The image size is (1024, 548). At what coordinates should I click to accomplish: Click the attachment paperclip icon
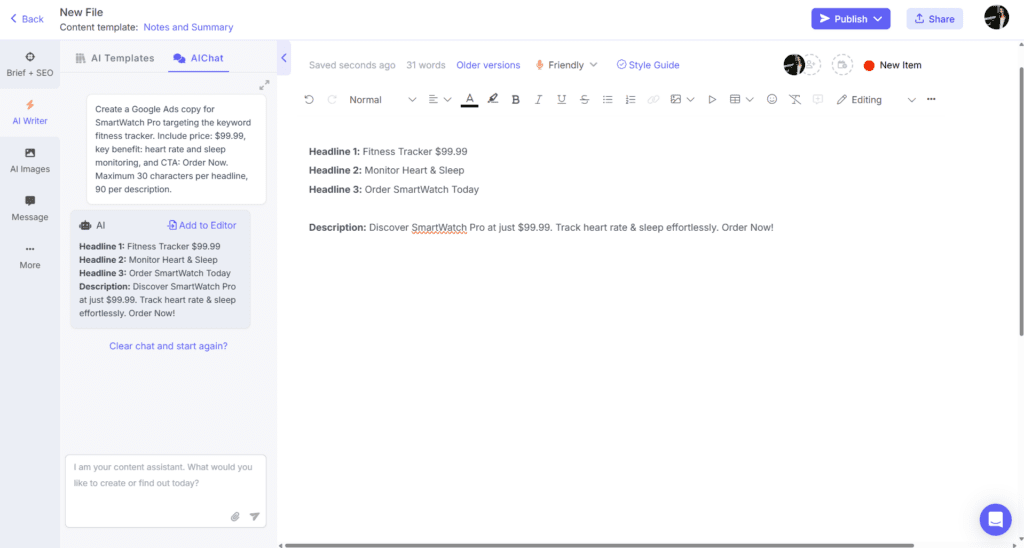[235, 517]
